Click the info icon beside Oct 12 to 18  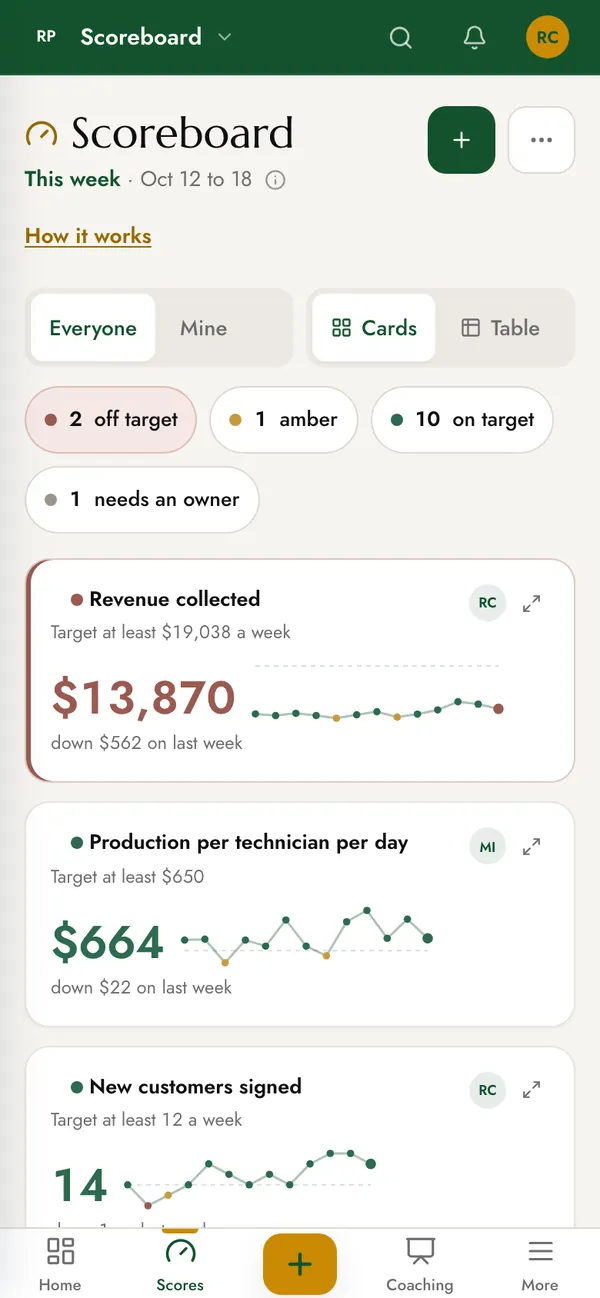coord(275,180)
